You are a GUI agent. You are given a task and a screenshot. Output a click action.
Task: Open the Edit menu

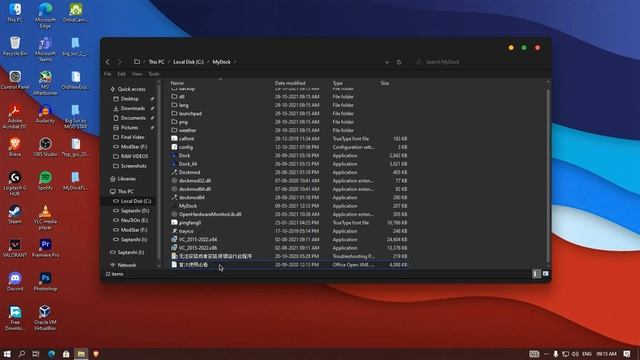(x=122, y=74)
